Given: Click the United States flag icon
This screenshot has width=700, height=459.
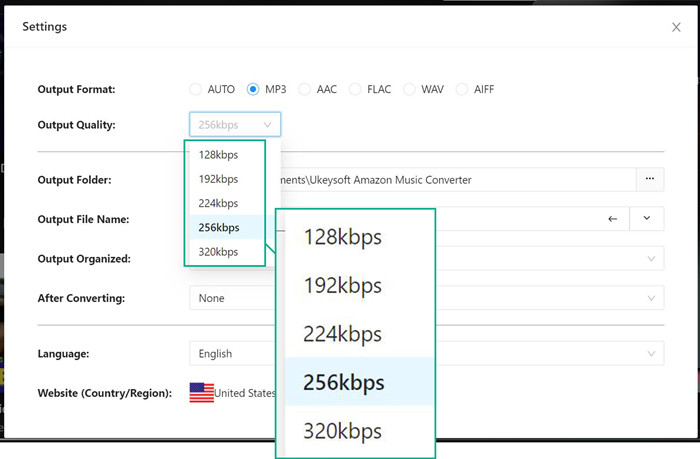Looking at the screenshot, I should coord(202,393).
